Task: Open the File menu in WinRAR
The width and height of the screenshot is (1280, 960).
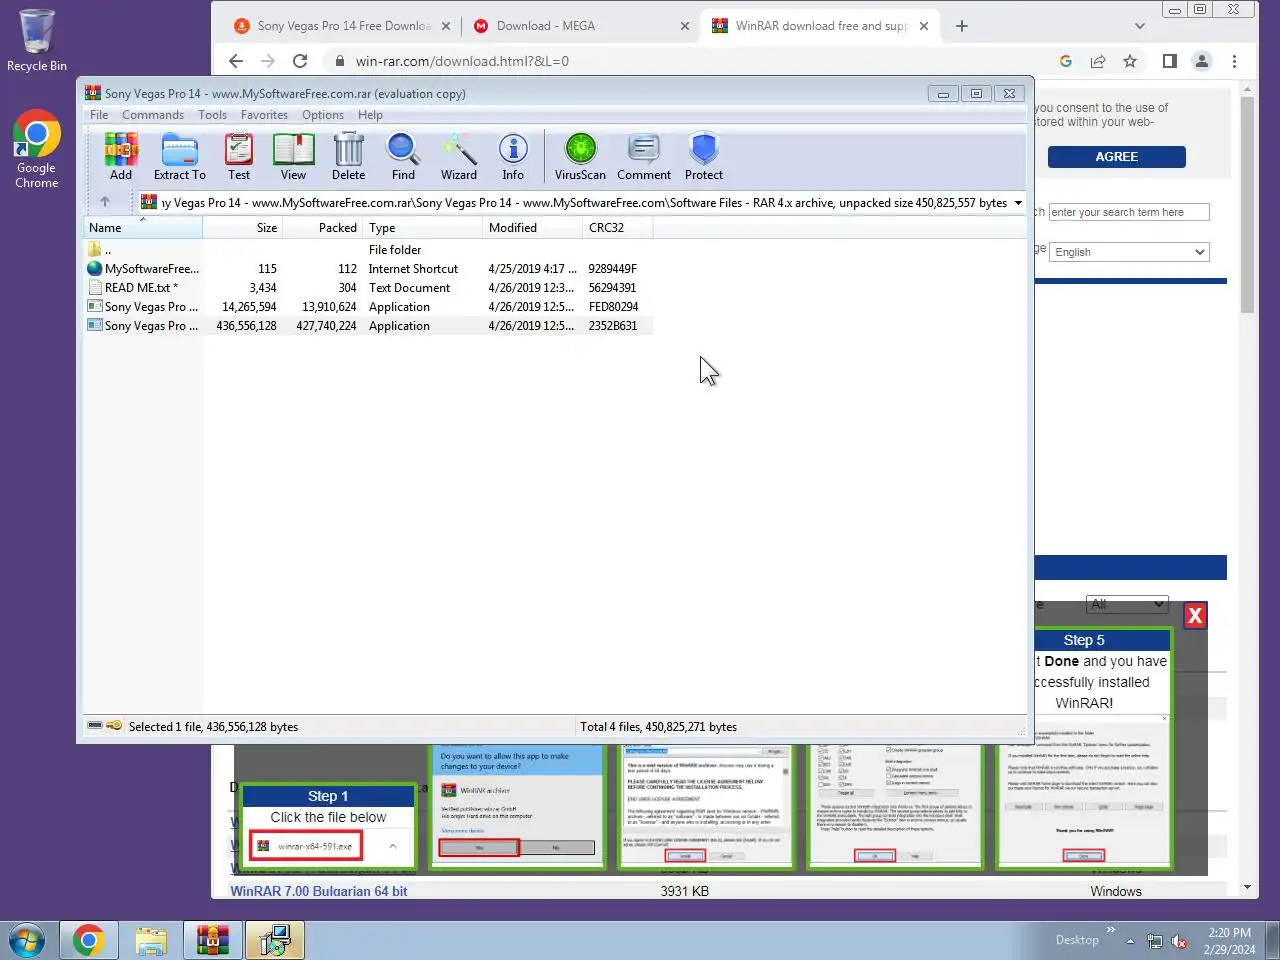Action: point(99,115)
